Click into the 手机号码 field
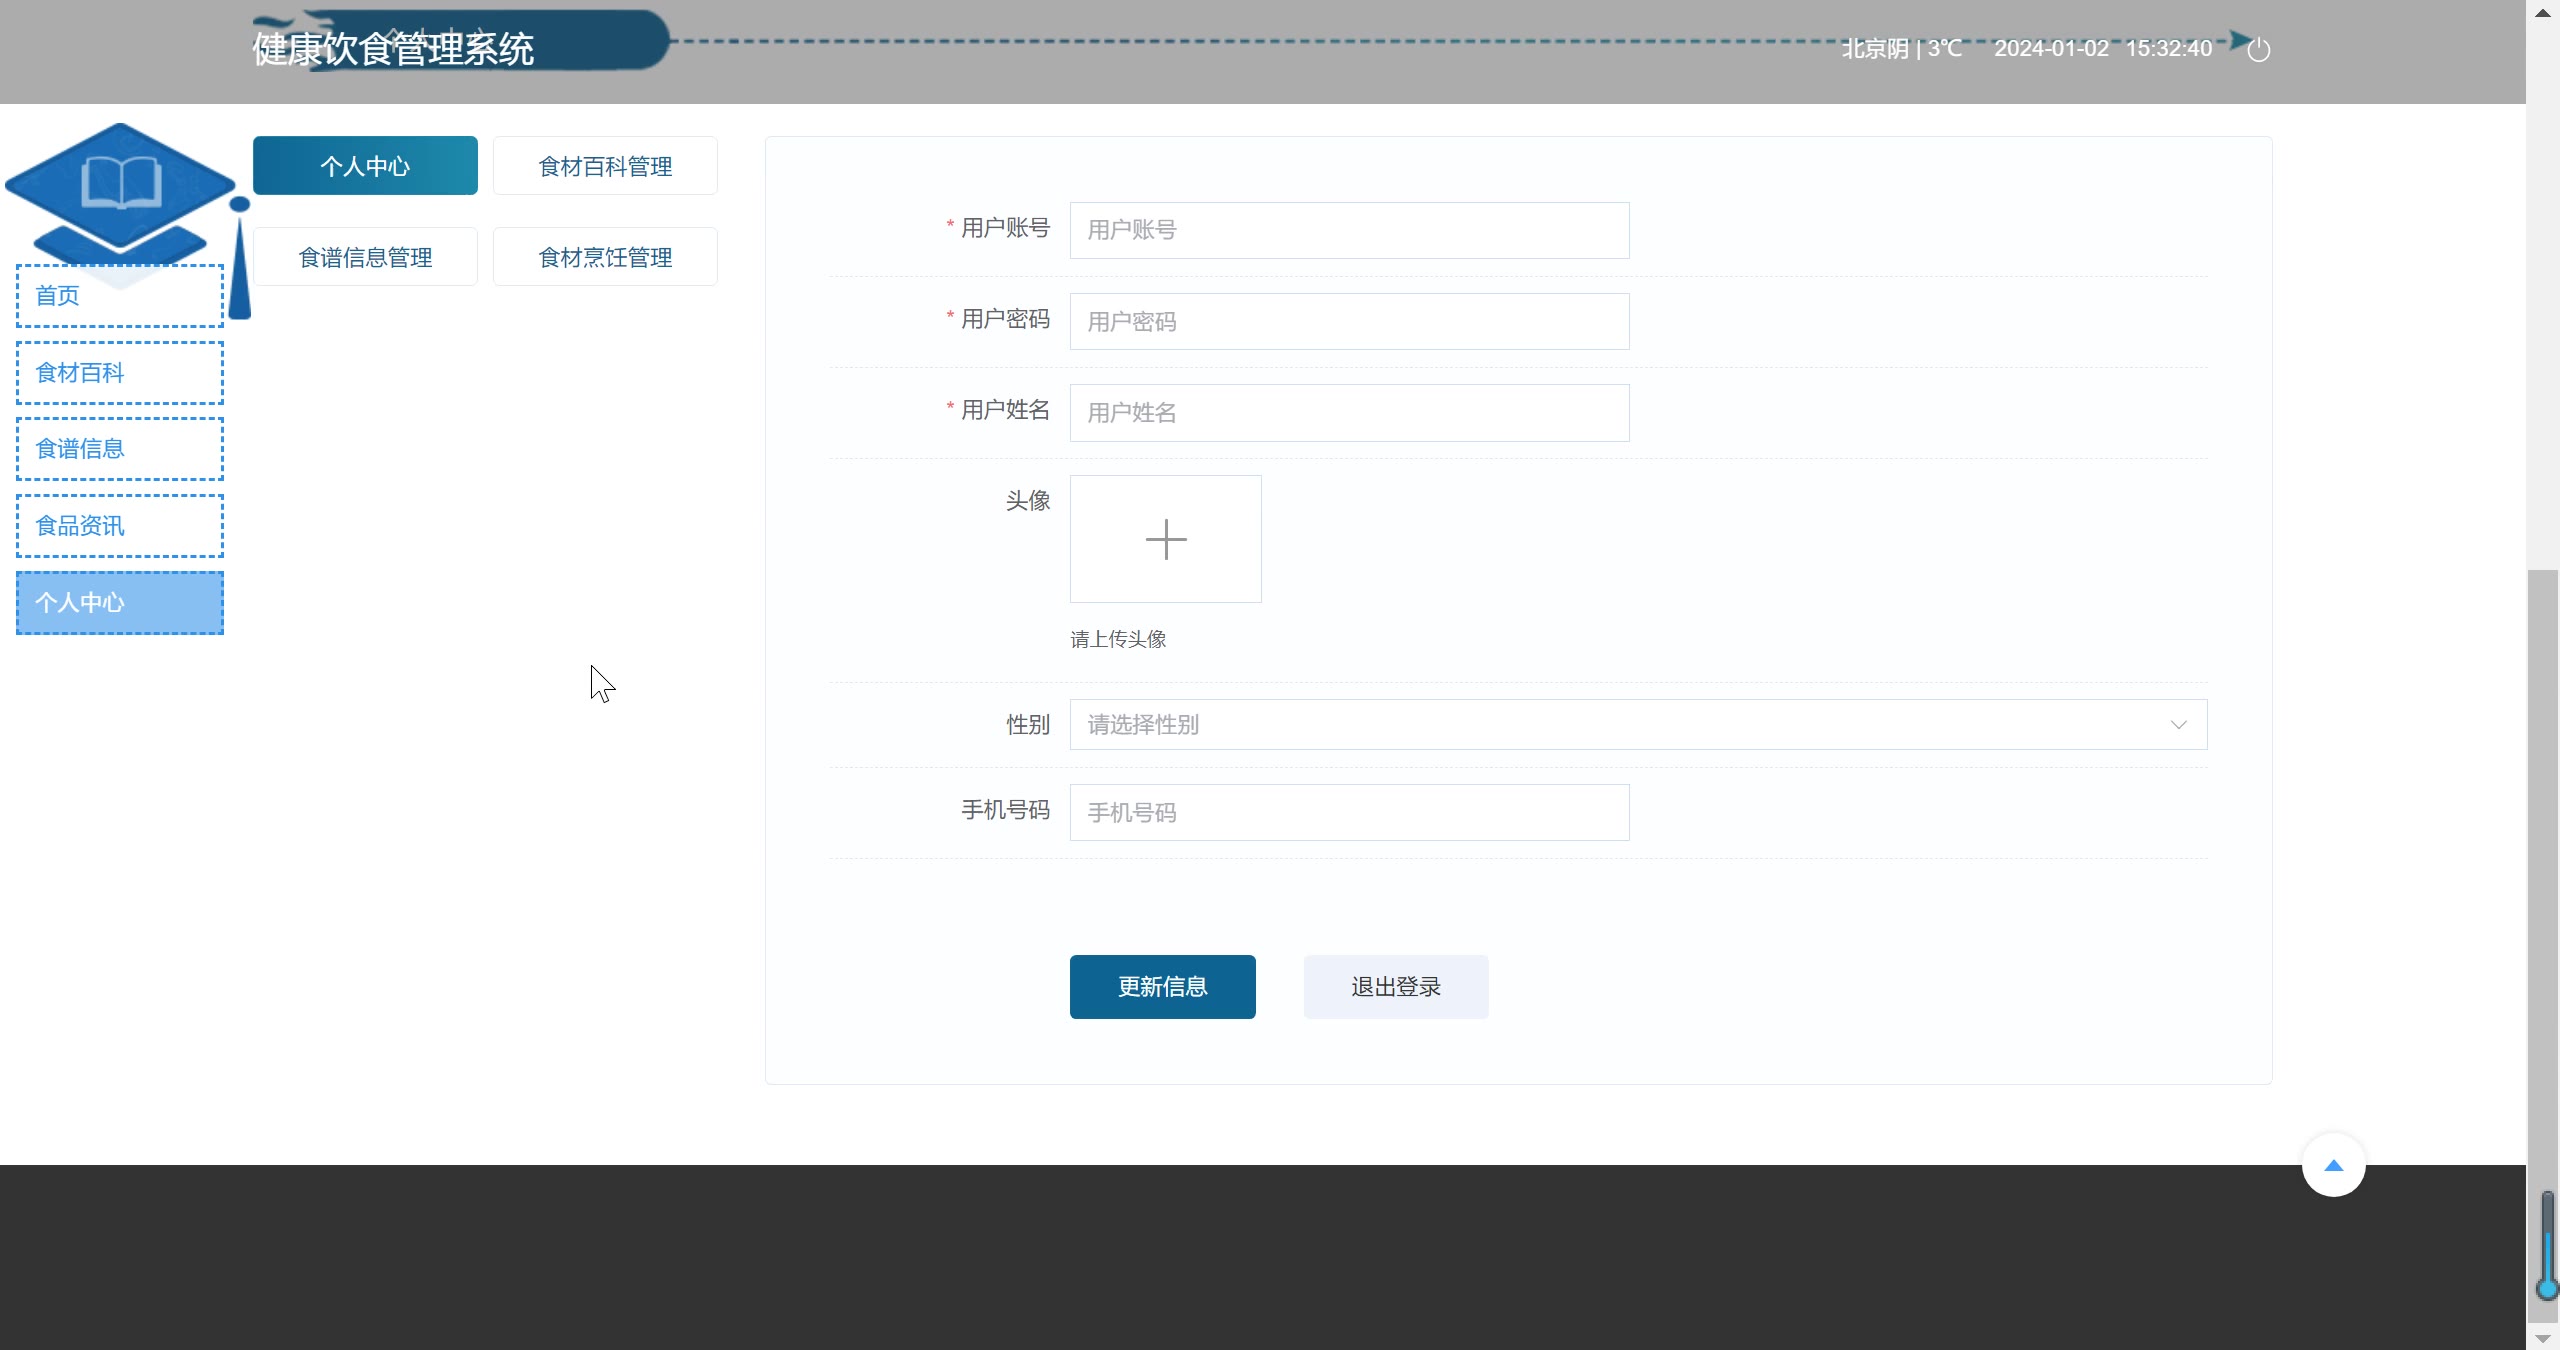The image size is (2560, 1350). tap(1349, 812)
